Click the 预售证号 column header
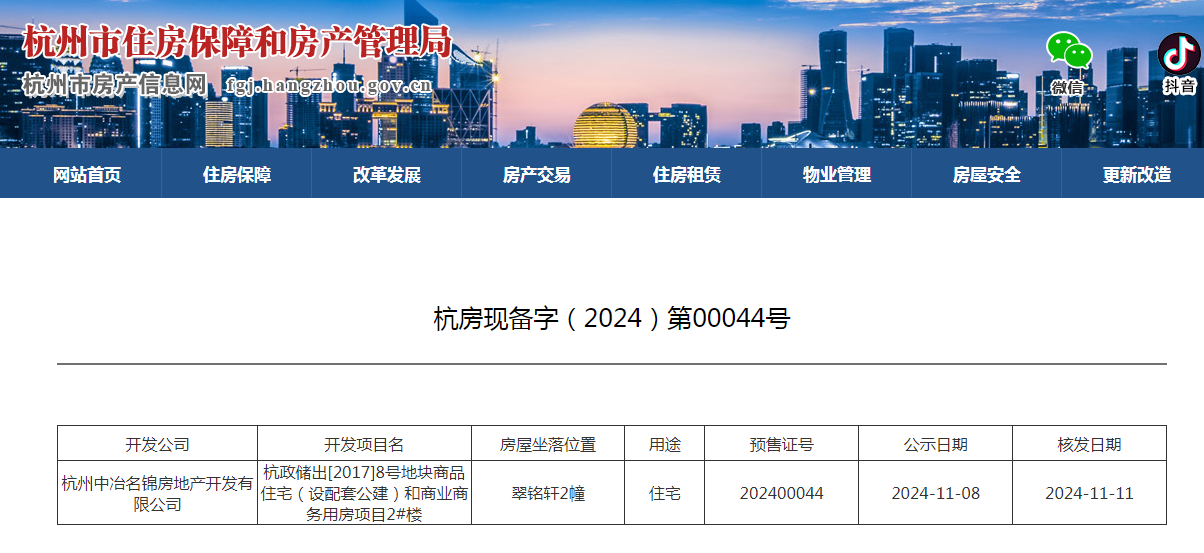 pyautogui.click(x=781, y=444)
